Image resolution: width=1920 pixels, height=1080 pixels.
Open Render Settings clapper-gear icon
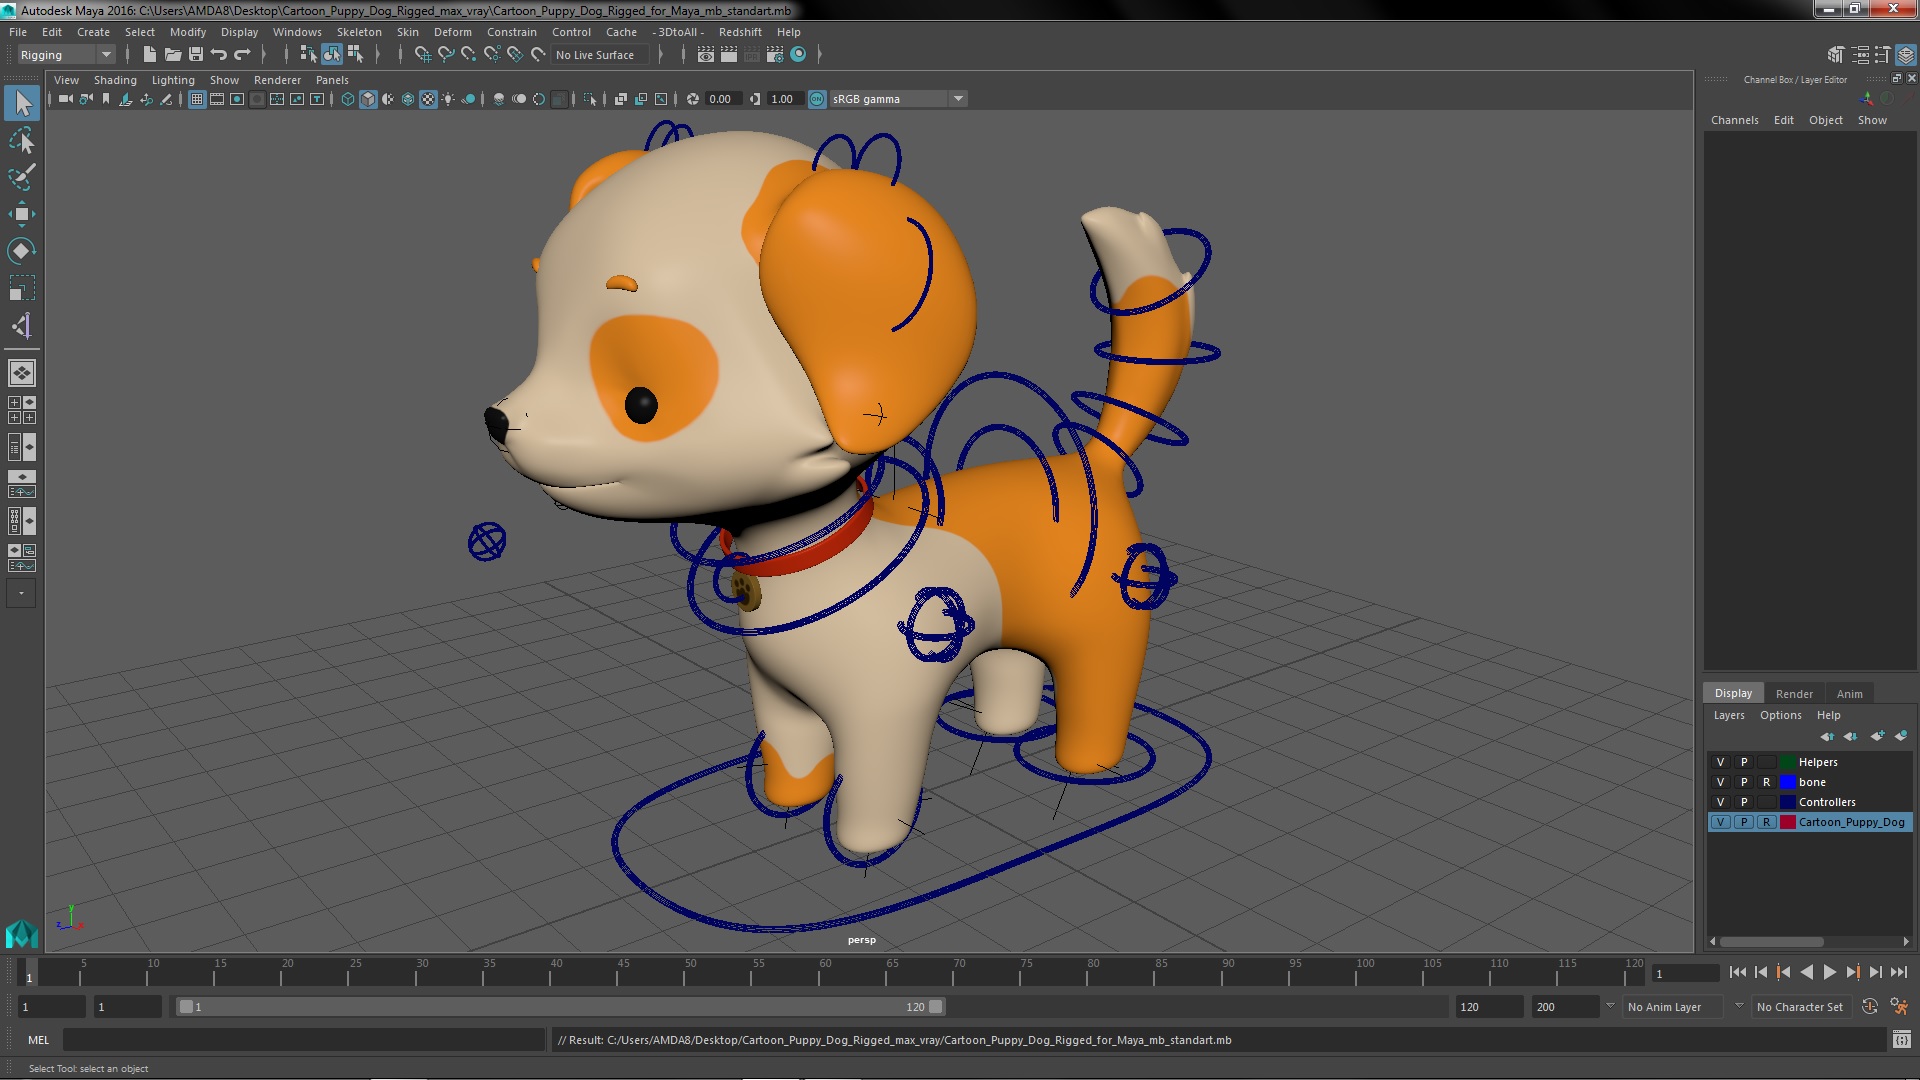pos(775,55)
